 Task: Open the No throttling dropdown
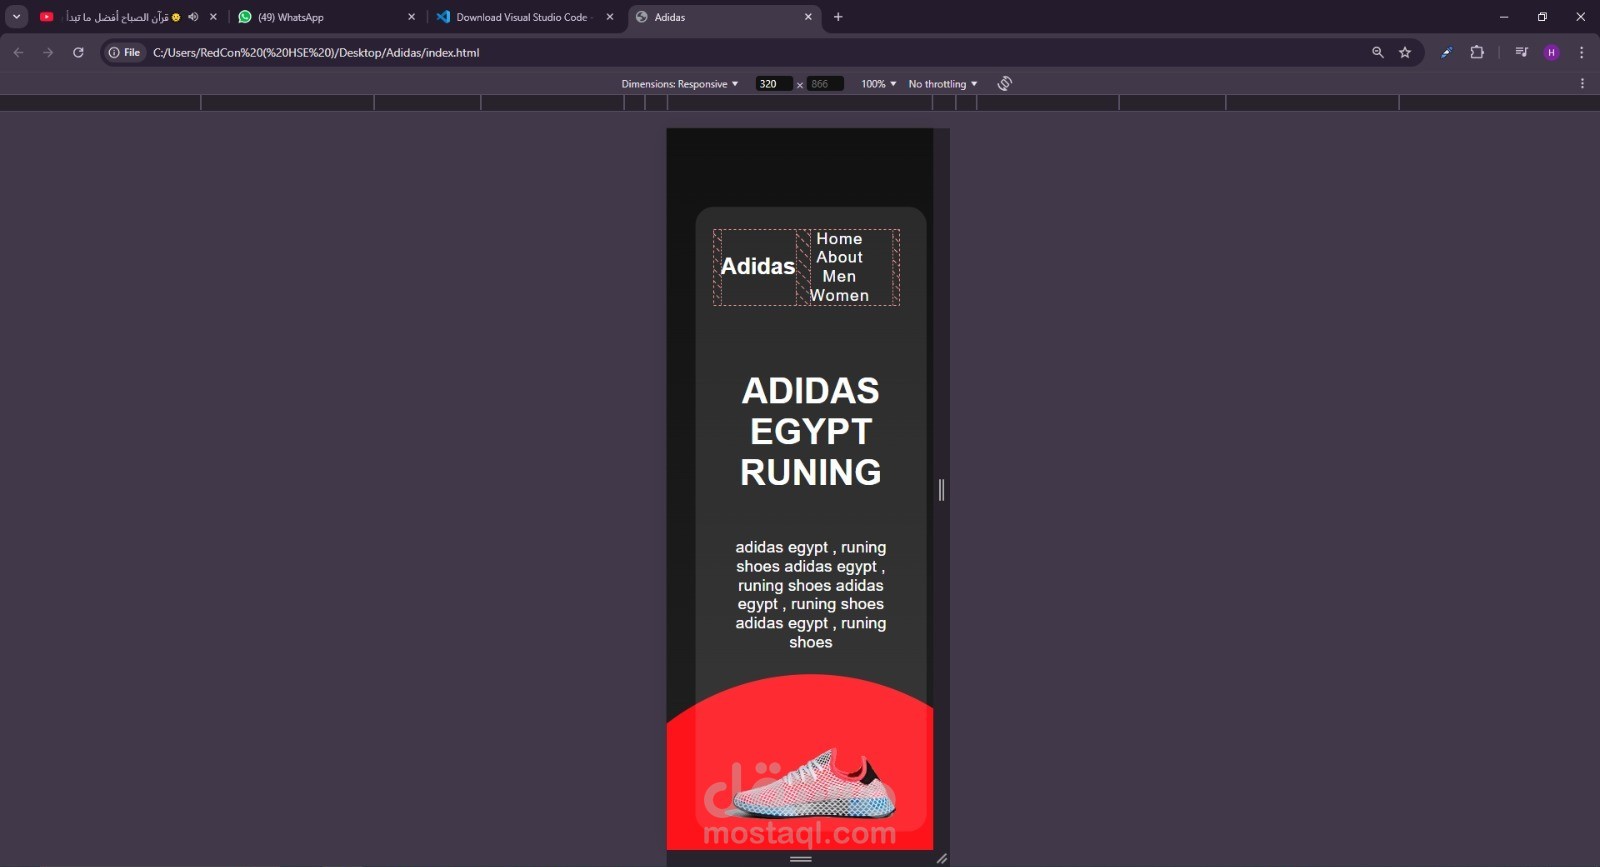tap(943, 84)
